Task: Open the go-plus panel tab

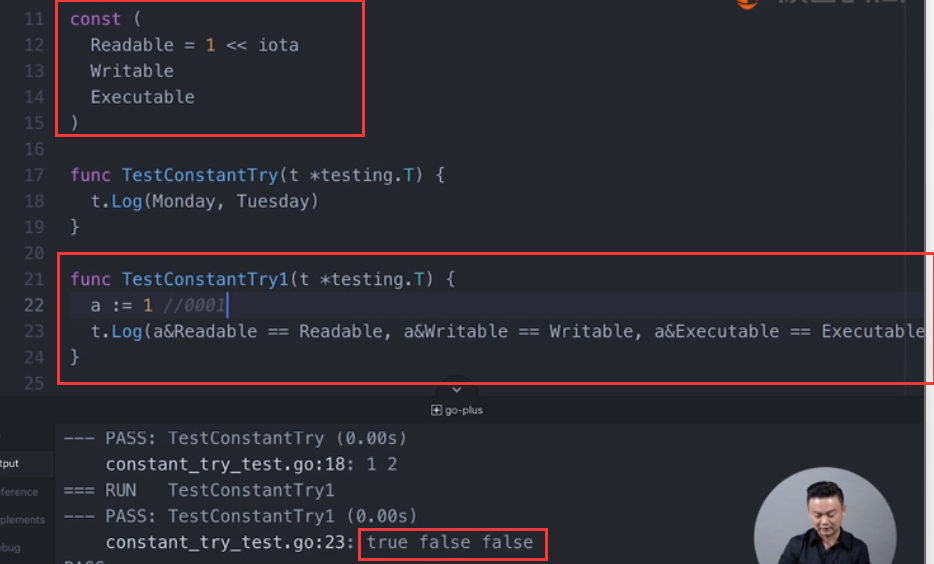Action: point(457,410)
